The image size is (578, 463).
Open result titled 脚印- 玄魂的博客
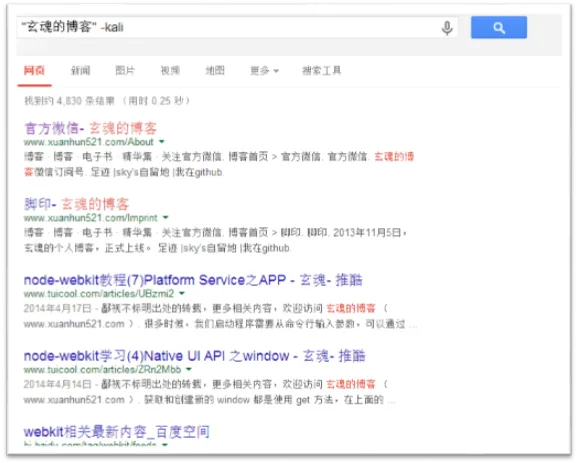tap(77, 204)
